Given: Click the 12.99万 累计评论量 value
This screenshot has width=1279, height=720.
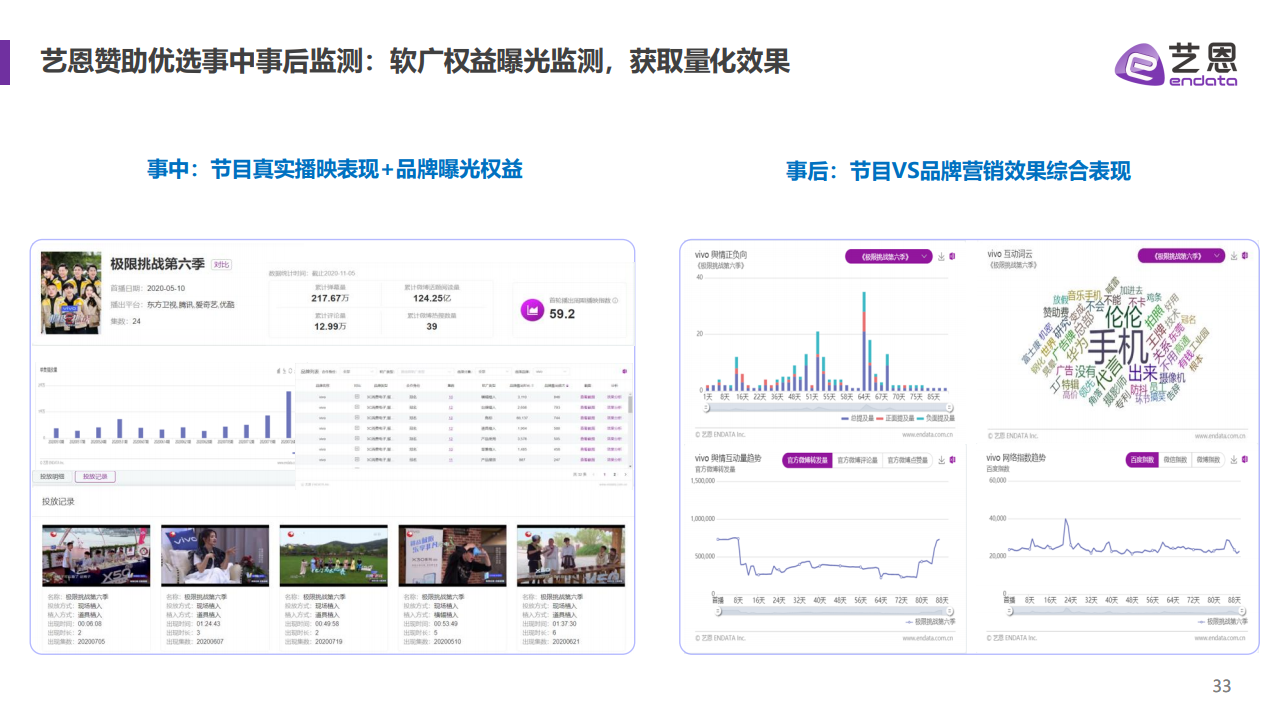Looking at the screenshot, I should pyautogui.click(x=329, y=326).
